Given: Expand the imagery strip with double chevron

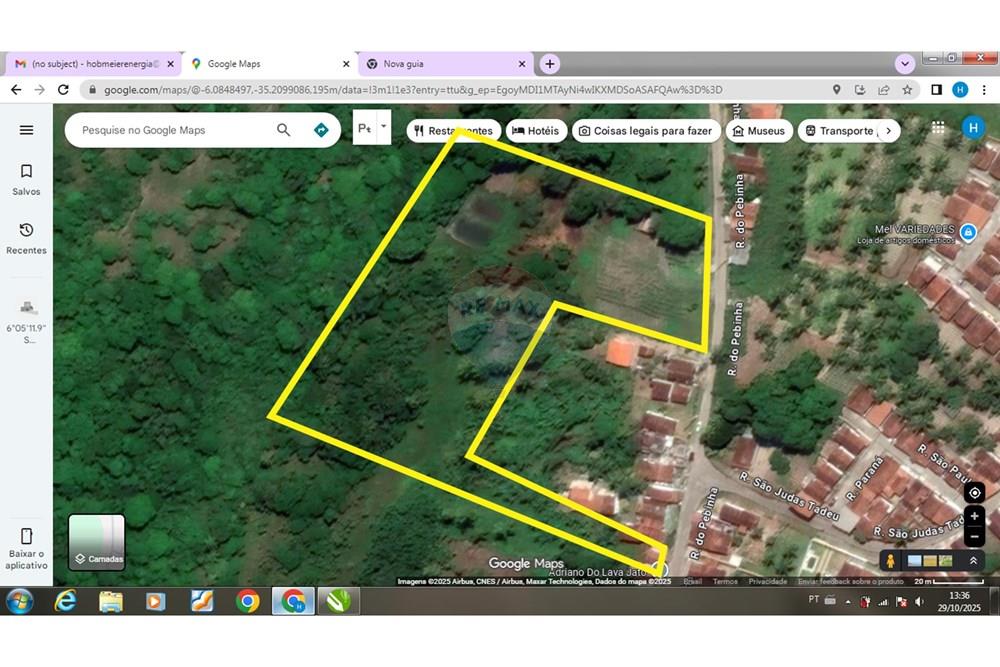Looking at the screenshot, I should (x=973, y=561).
